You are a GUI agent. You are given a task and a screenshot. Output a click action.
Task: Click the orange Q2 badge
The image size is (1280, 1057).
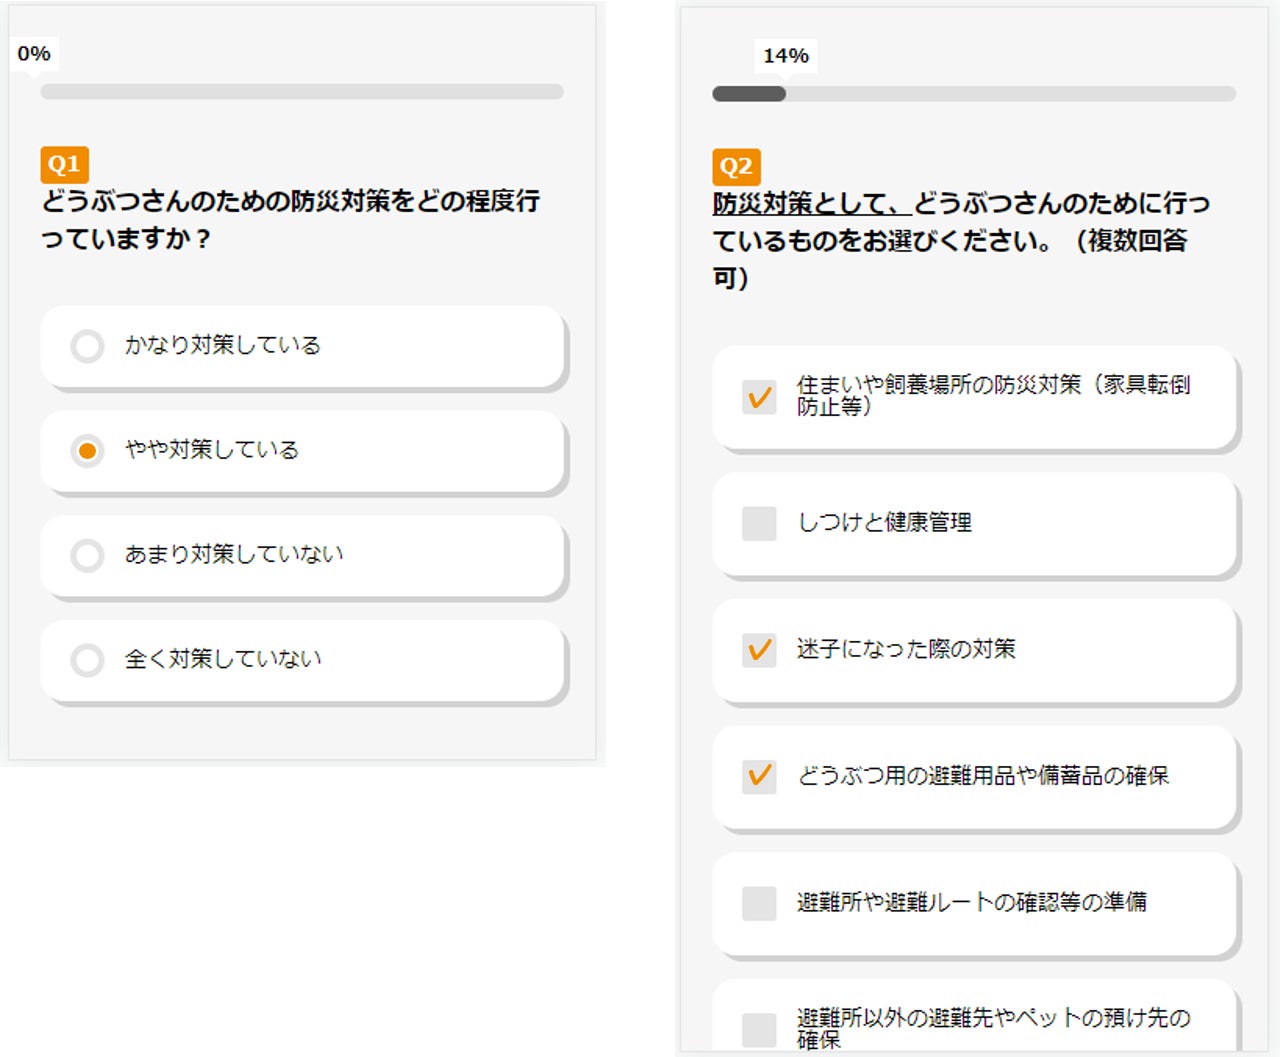(x=736, y=167)
